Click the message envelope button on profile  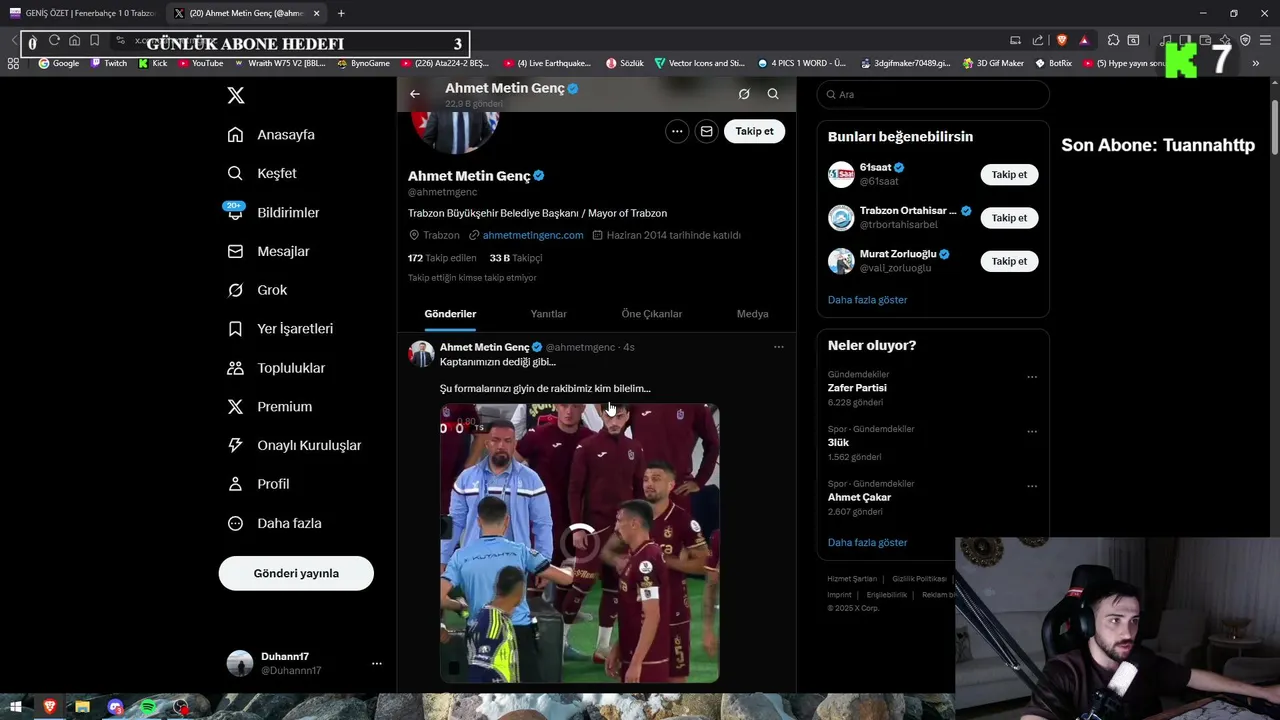point(707,131)
